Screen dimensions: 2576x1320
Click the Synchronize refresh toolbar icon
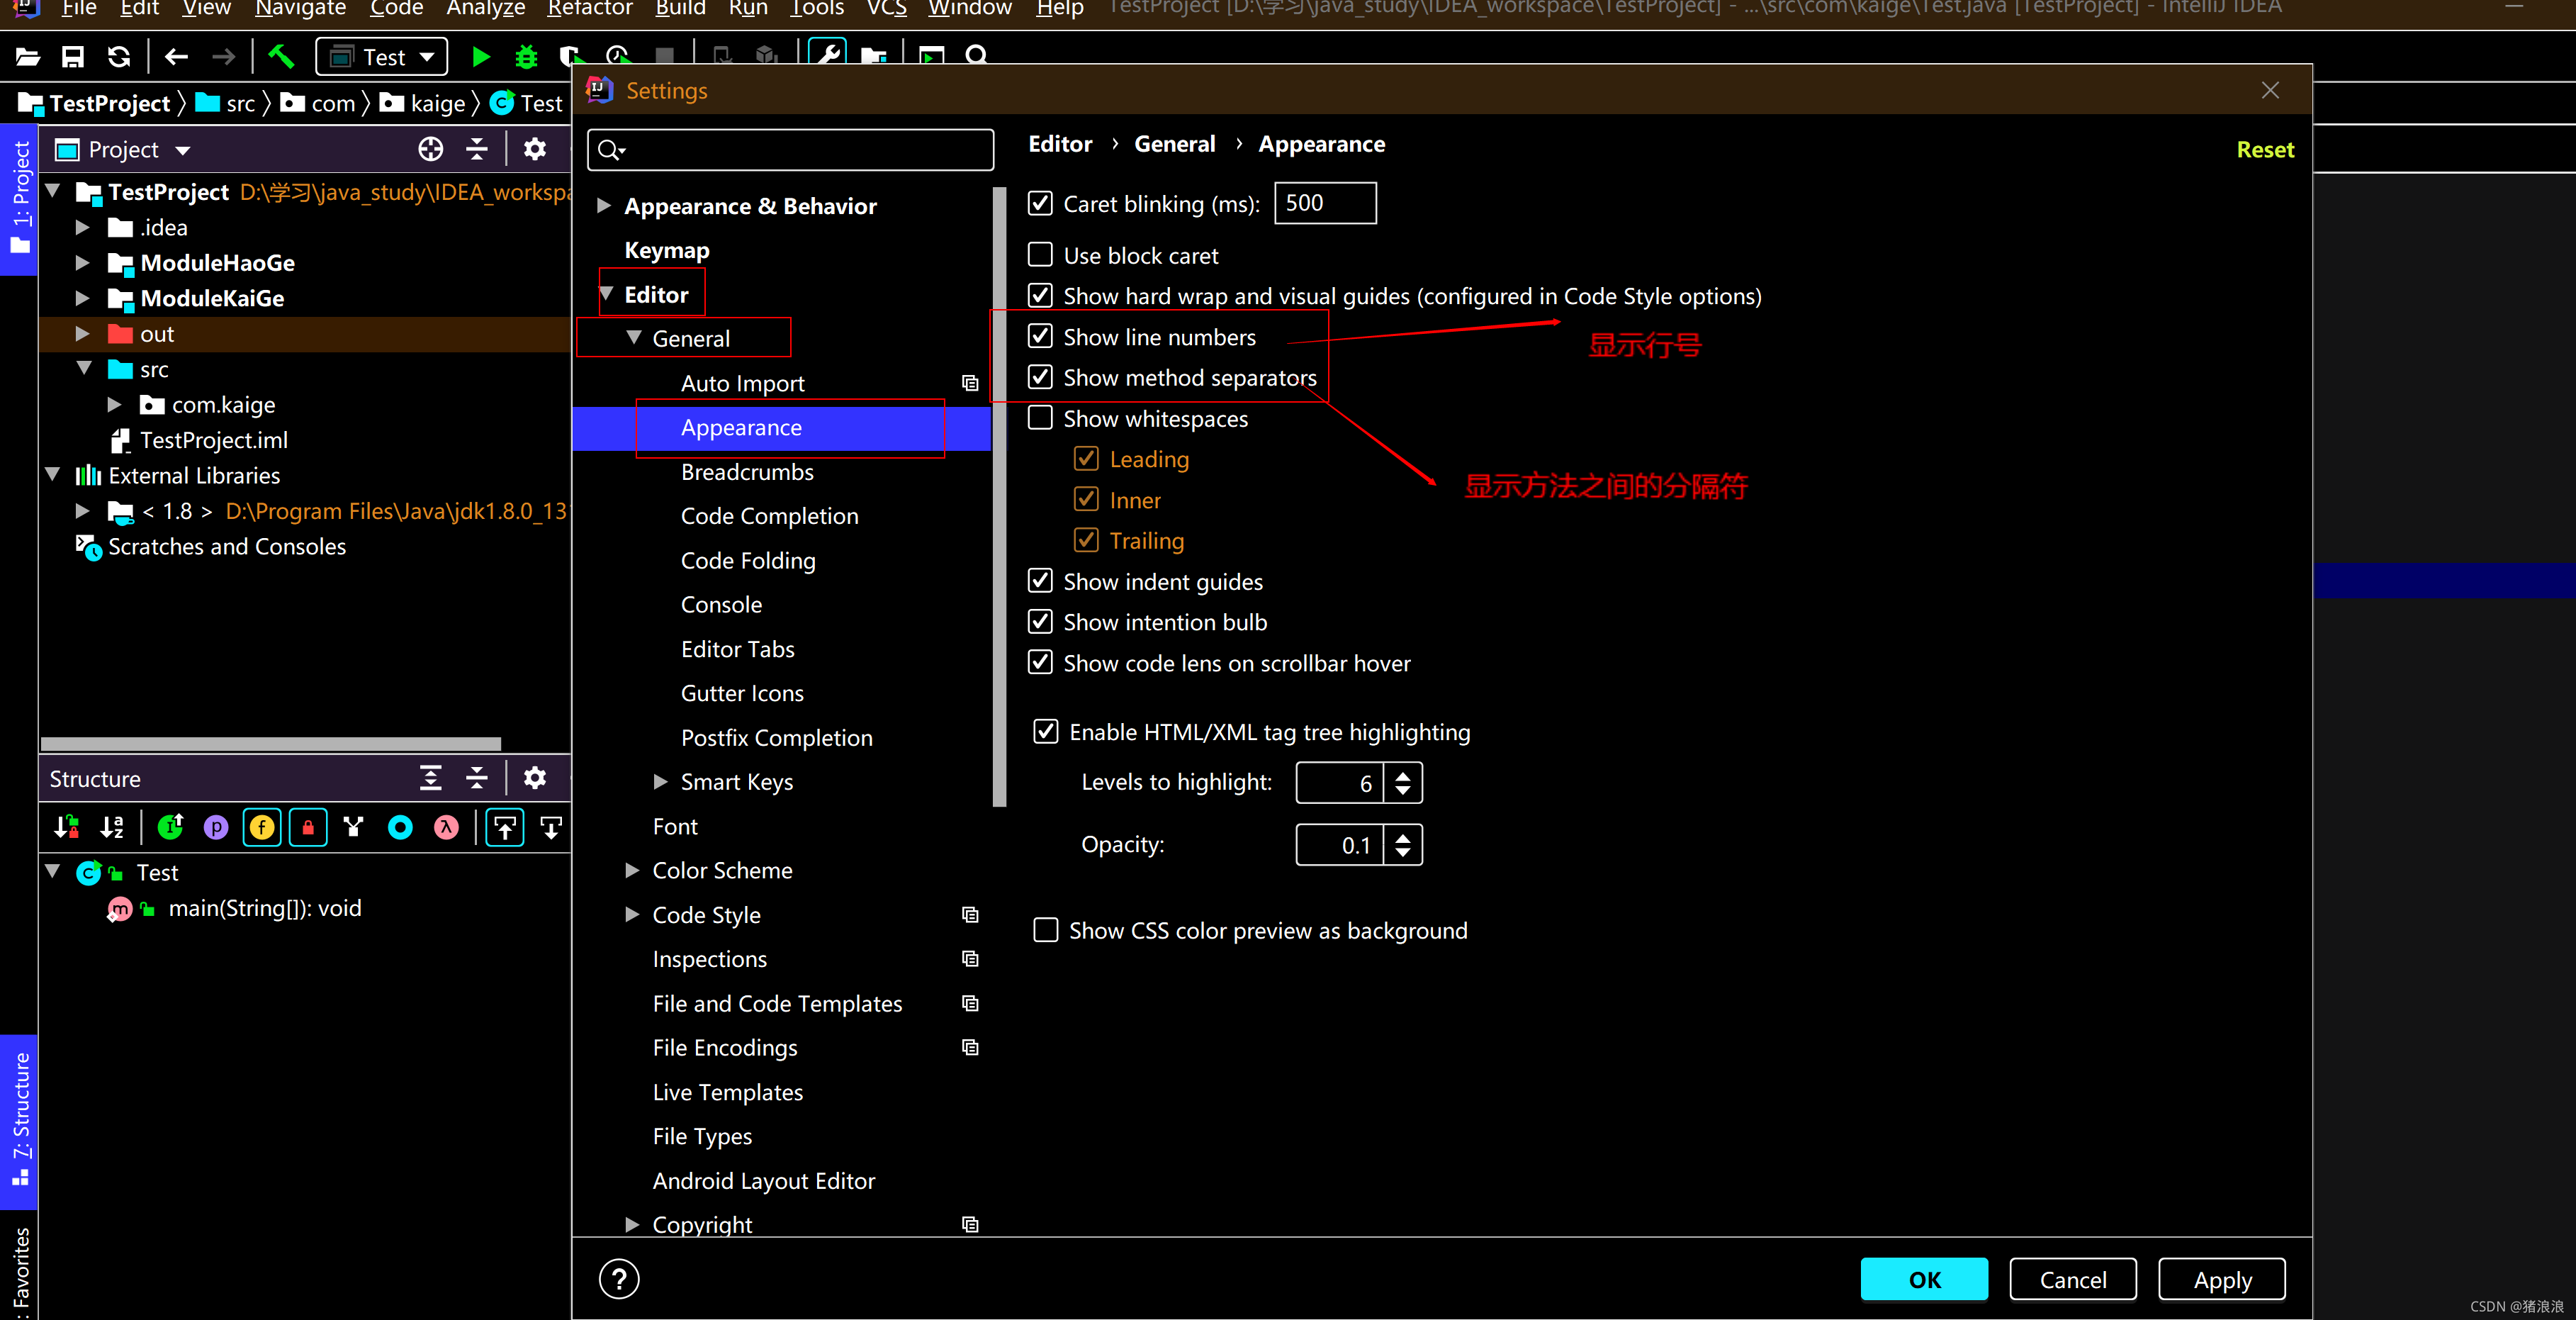coord(119,57)
